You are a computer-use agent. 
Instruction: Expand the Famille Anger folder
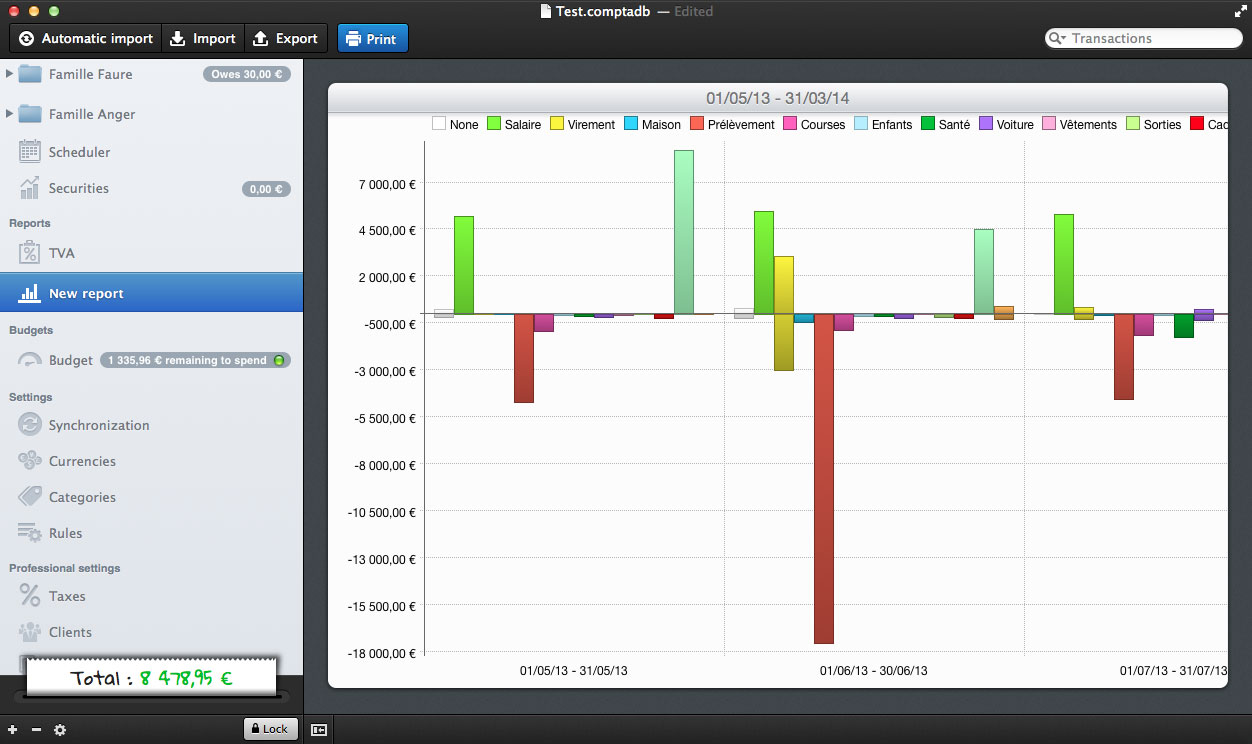point(10,114)
